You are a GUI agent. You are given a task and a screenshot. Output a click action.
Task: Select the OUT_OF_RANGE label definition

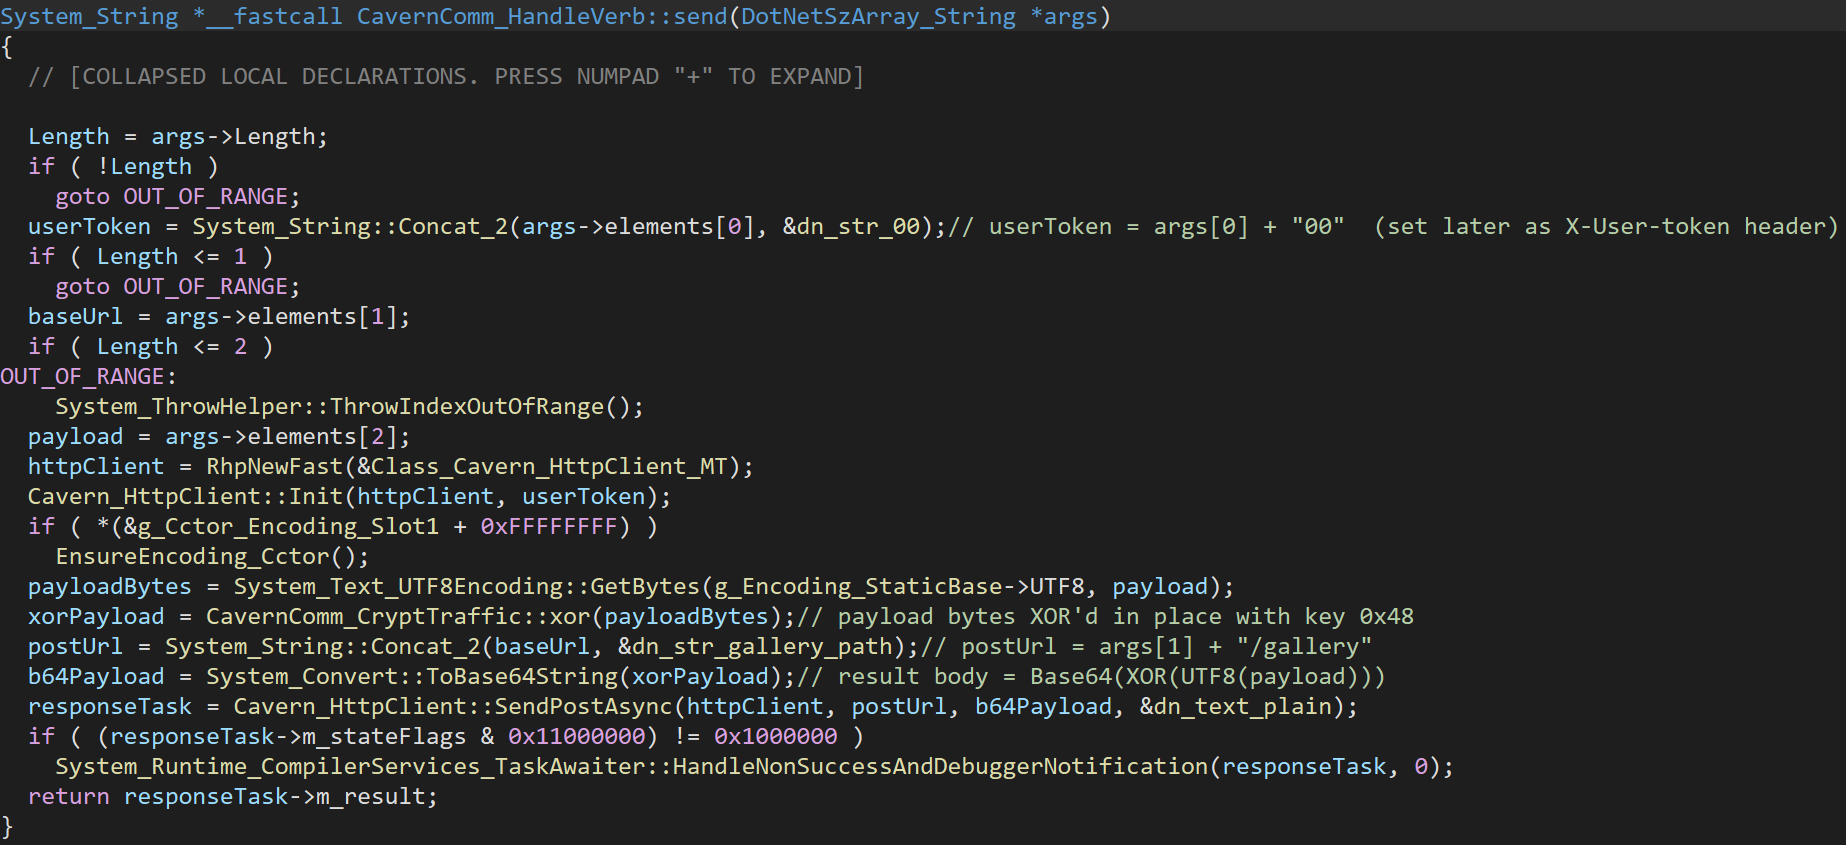point(88,377)
